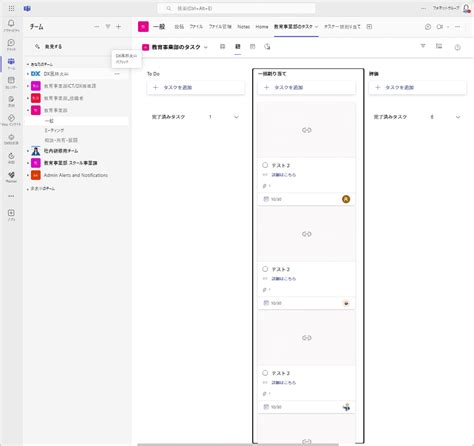Open the Apps icon in left rail
474x446 pixels.
point(11,215)
